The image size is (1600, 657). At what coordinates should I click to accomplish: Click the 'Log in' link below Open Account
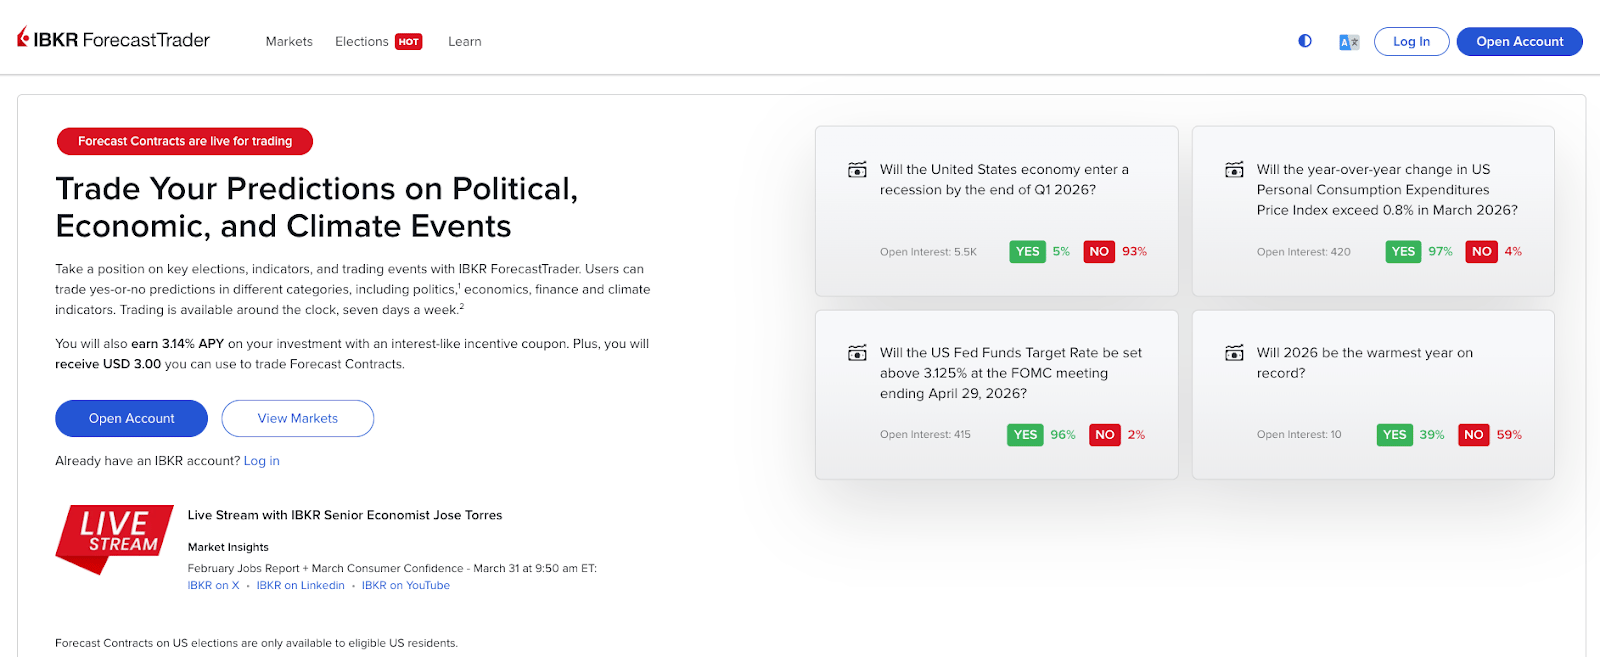tap(262, 461)
